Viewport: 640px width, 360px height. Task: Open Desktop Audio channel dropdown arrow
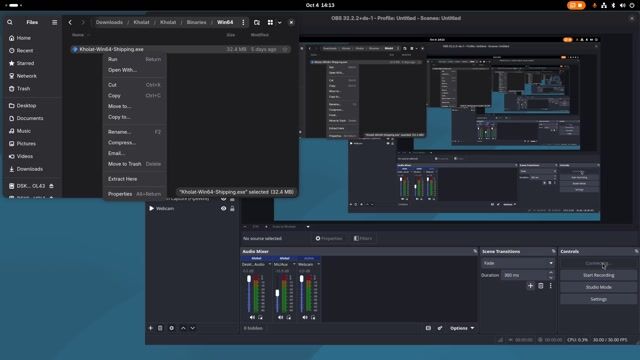269,264
